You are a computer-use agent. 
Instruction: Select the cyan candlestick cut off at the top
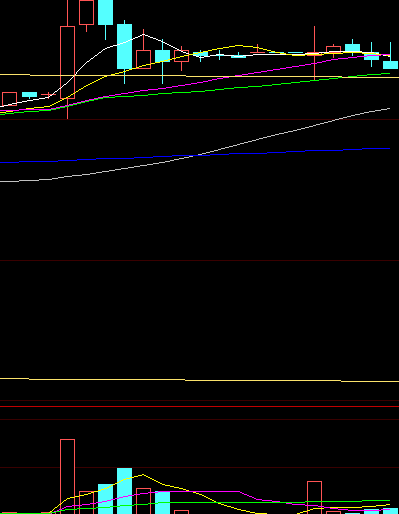[x=105, y=12]
